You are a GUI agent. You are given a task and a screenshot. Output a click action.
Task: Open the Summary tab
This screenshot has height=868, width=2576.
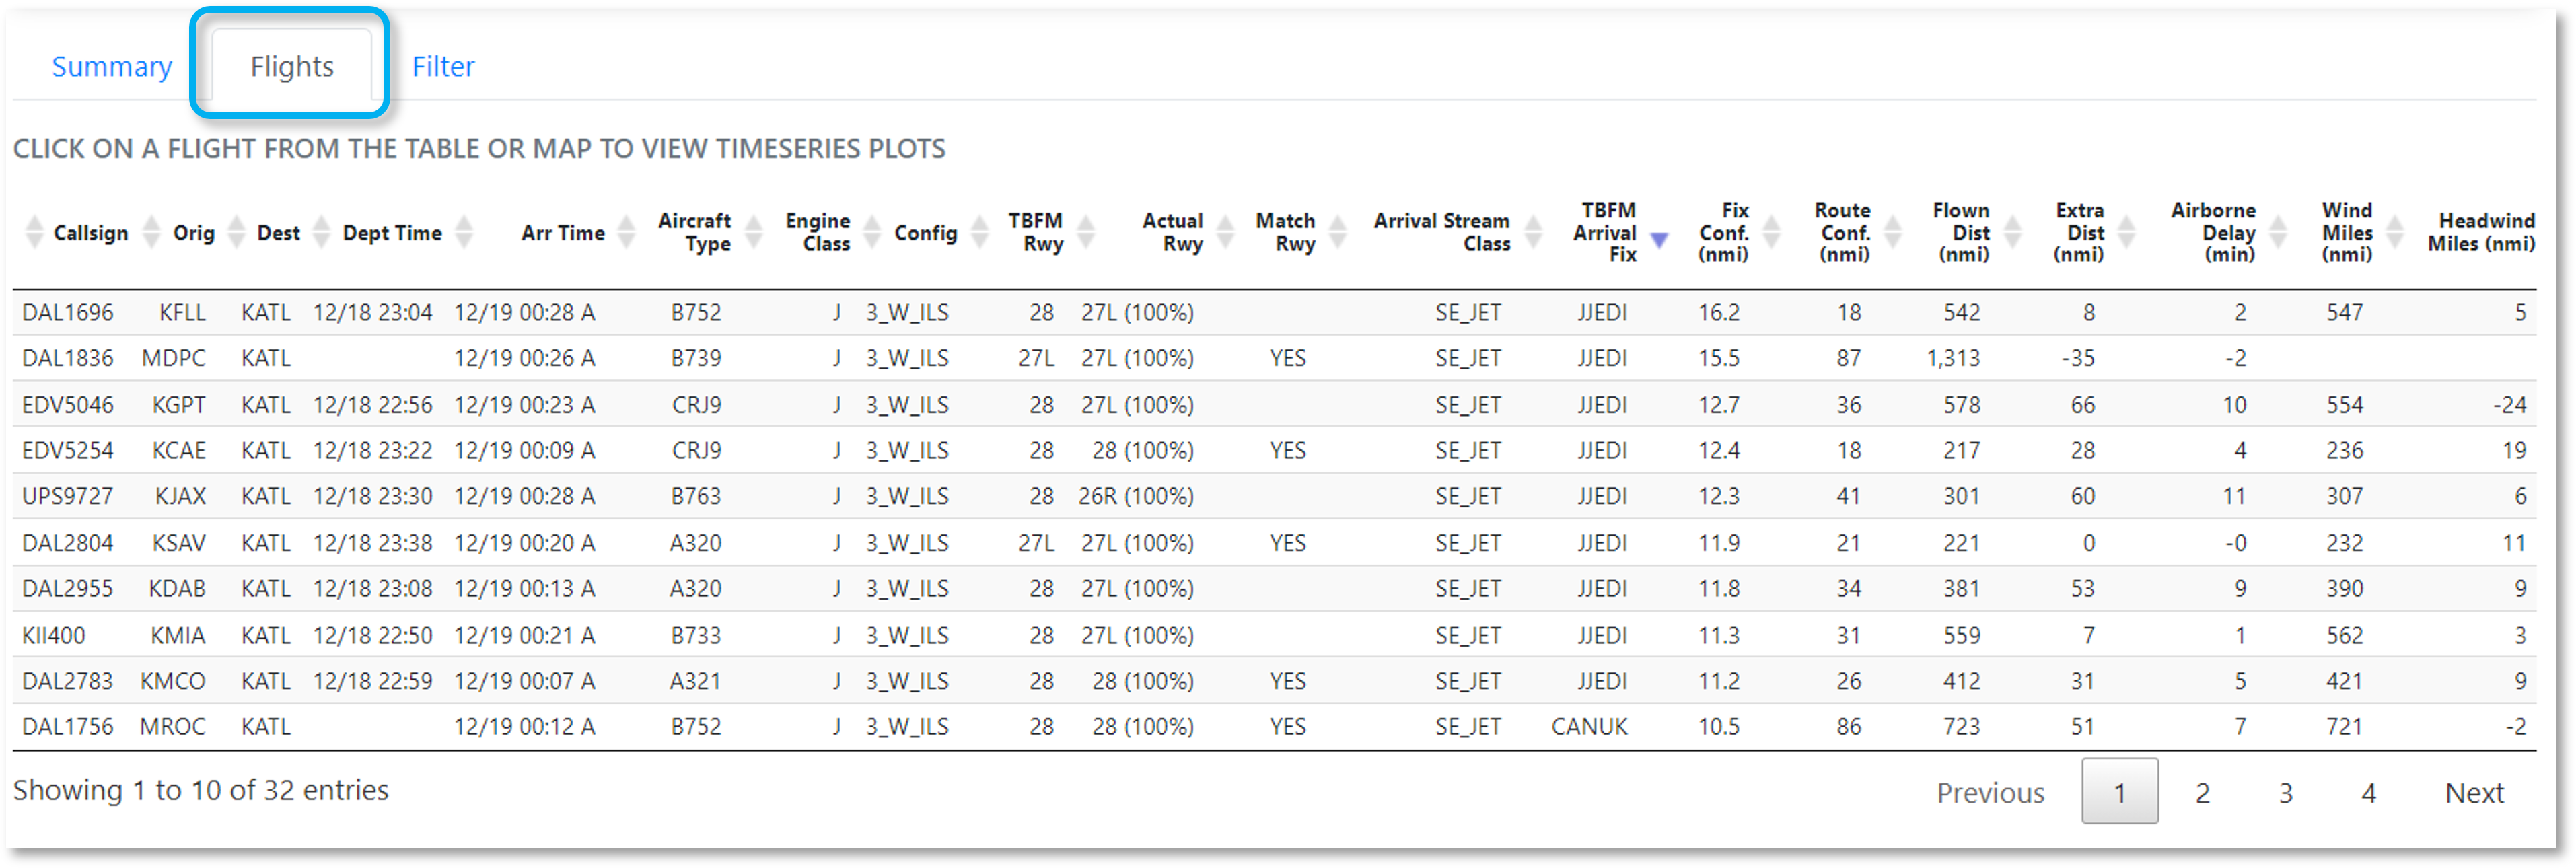111,67
